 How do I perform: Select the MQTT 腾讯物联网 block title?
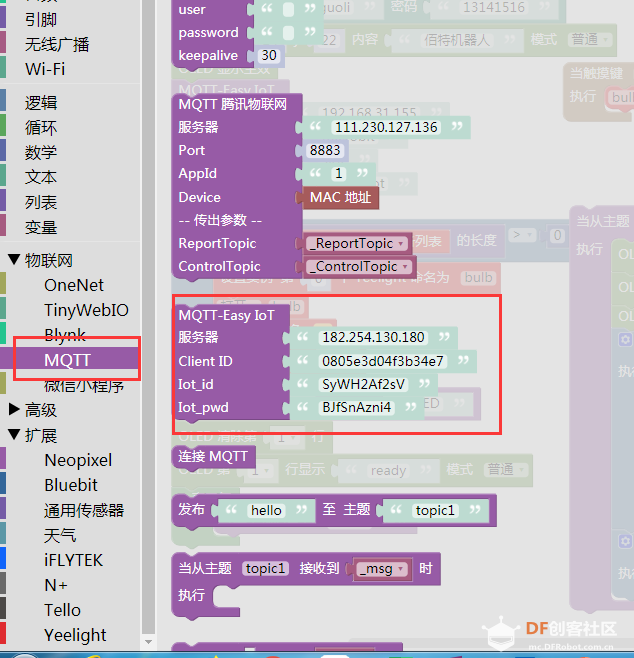(233, 104)
